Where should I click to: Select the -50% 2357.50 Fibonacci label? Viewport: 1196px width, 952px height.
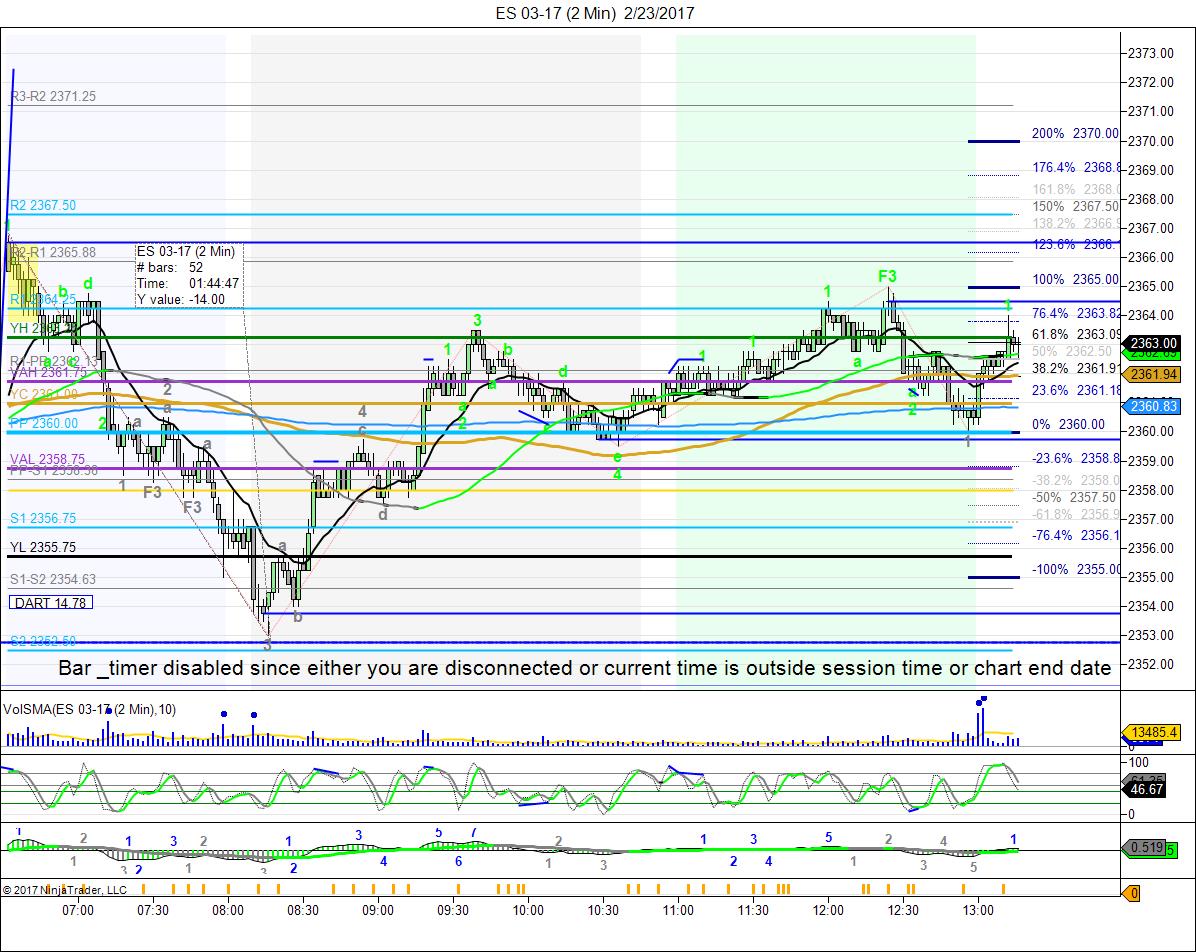click(x=1074, y=497)
